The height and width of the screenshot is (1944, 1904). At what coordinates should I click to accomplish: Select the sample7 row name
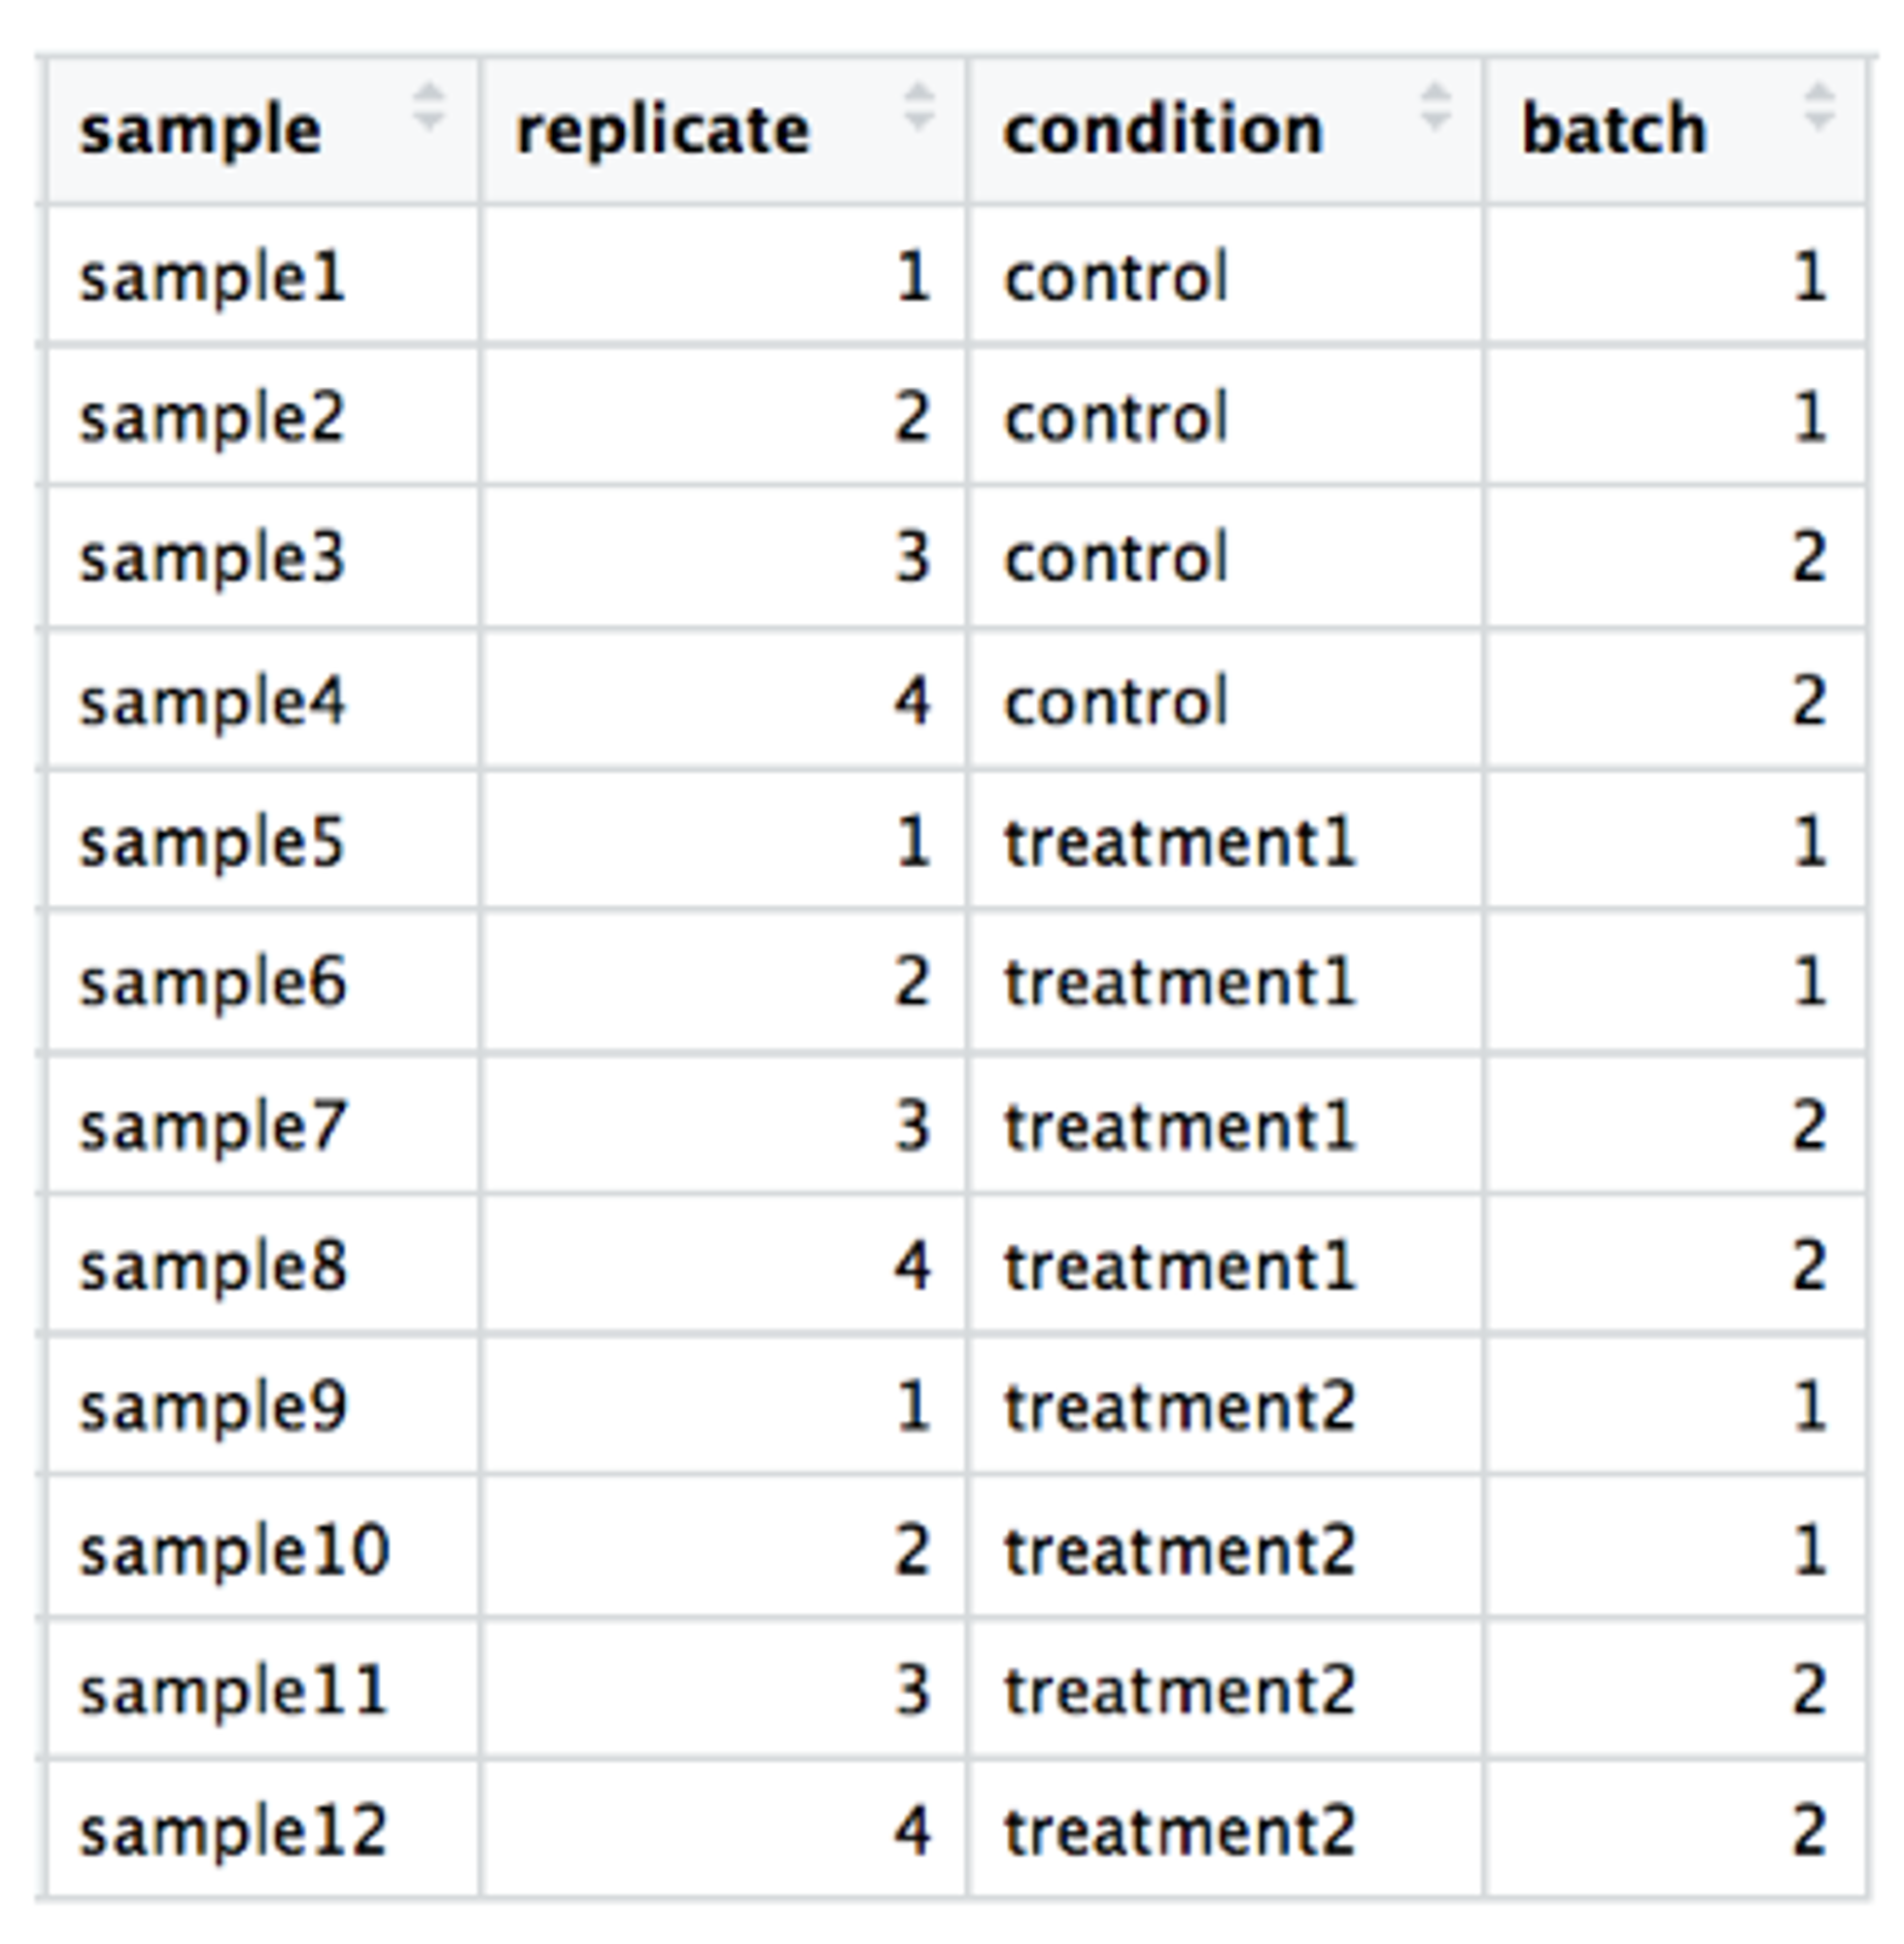click(x=212, y=1125)
